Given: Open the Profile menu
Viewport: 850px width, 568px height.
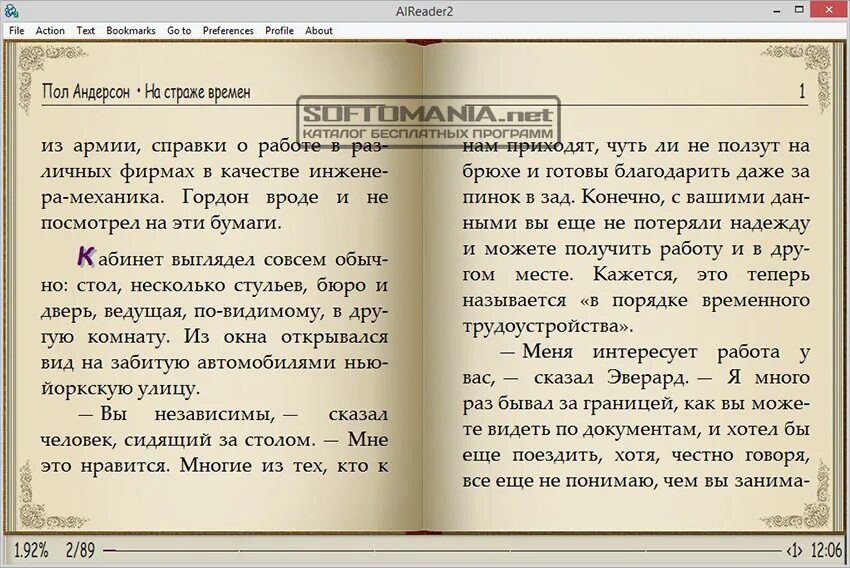Looking at the screenshot, I should coord(279,31).
